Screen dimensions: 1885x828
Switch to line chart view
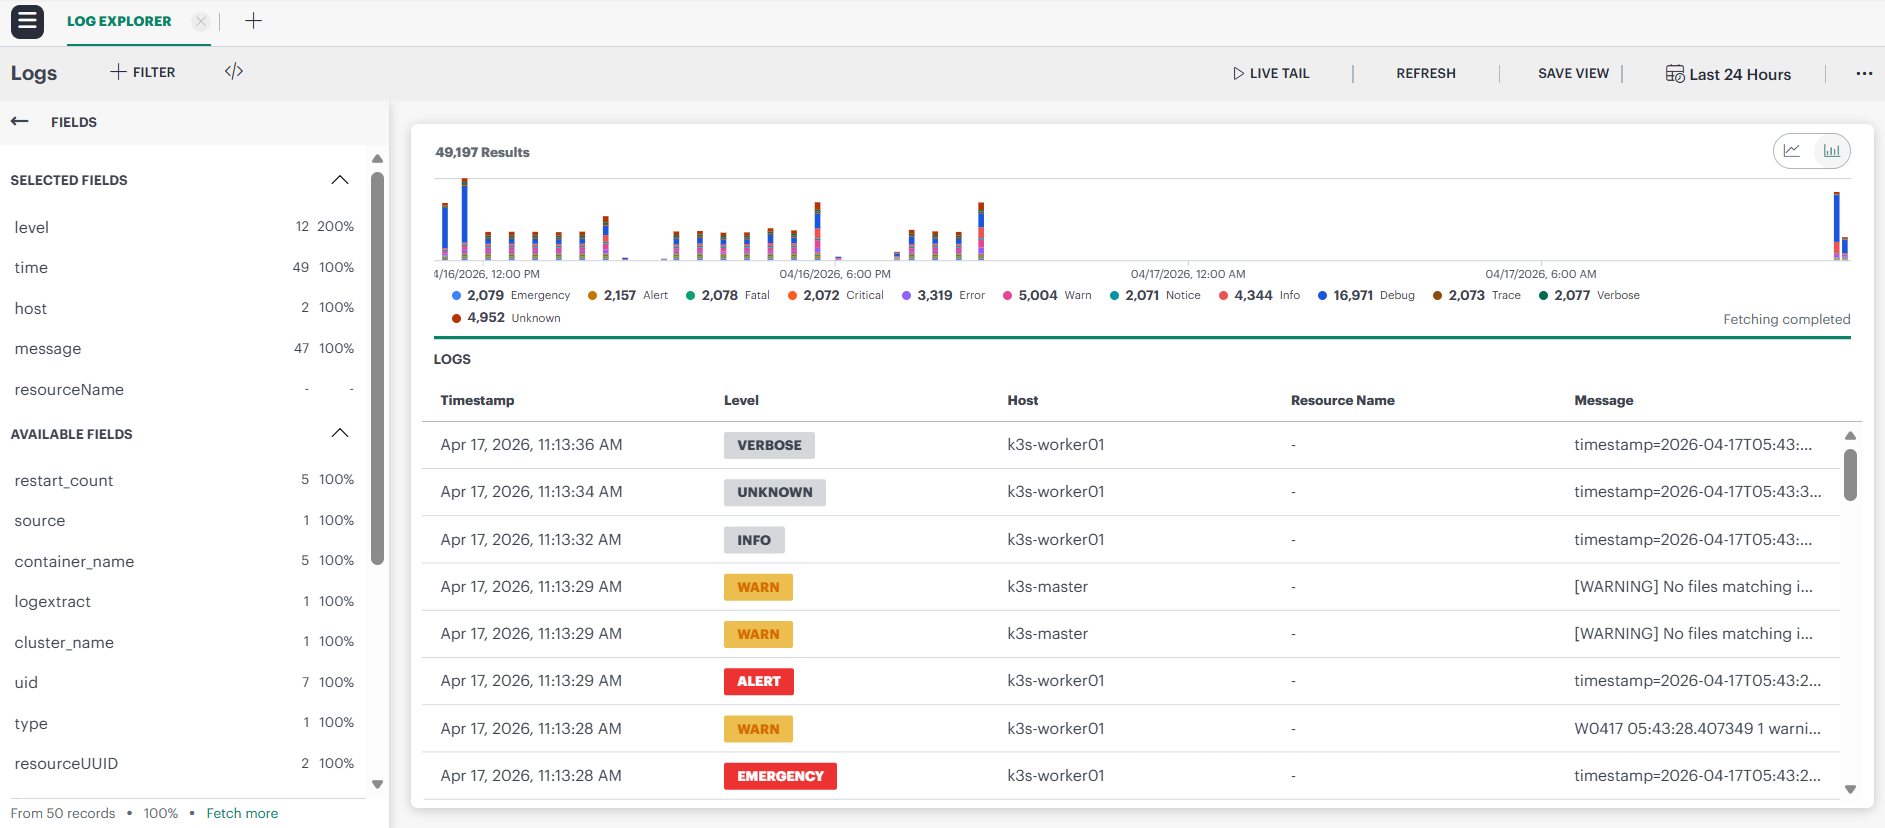click(x=1792, y=151)
